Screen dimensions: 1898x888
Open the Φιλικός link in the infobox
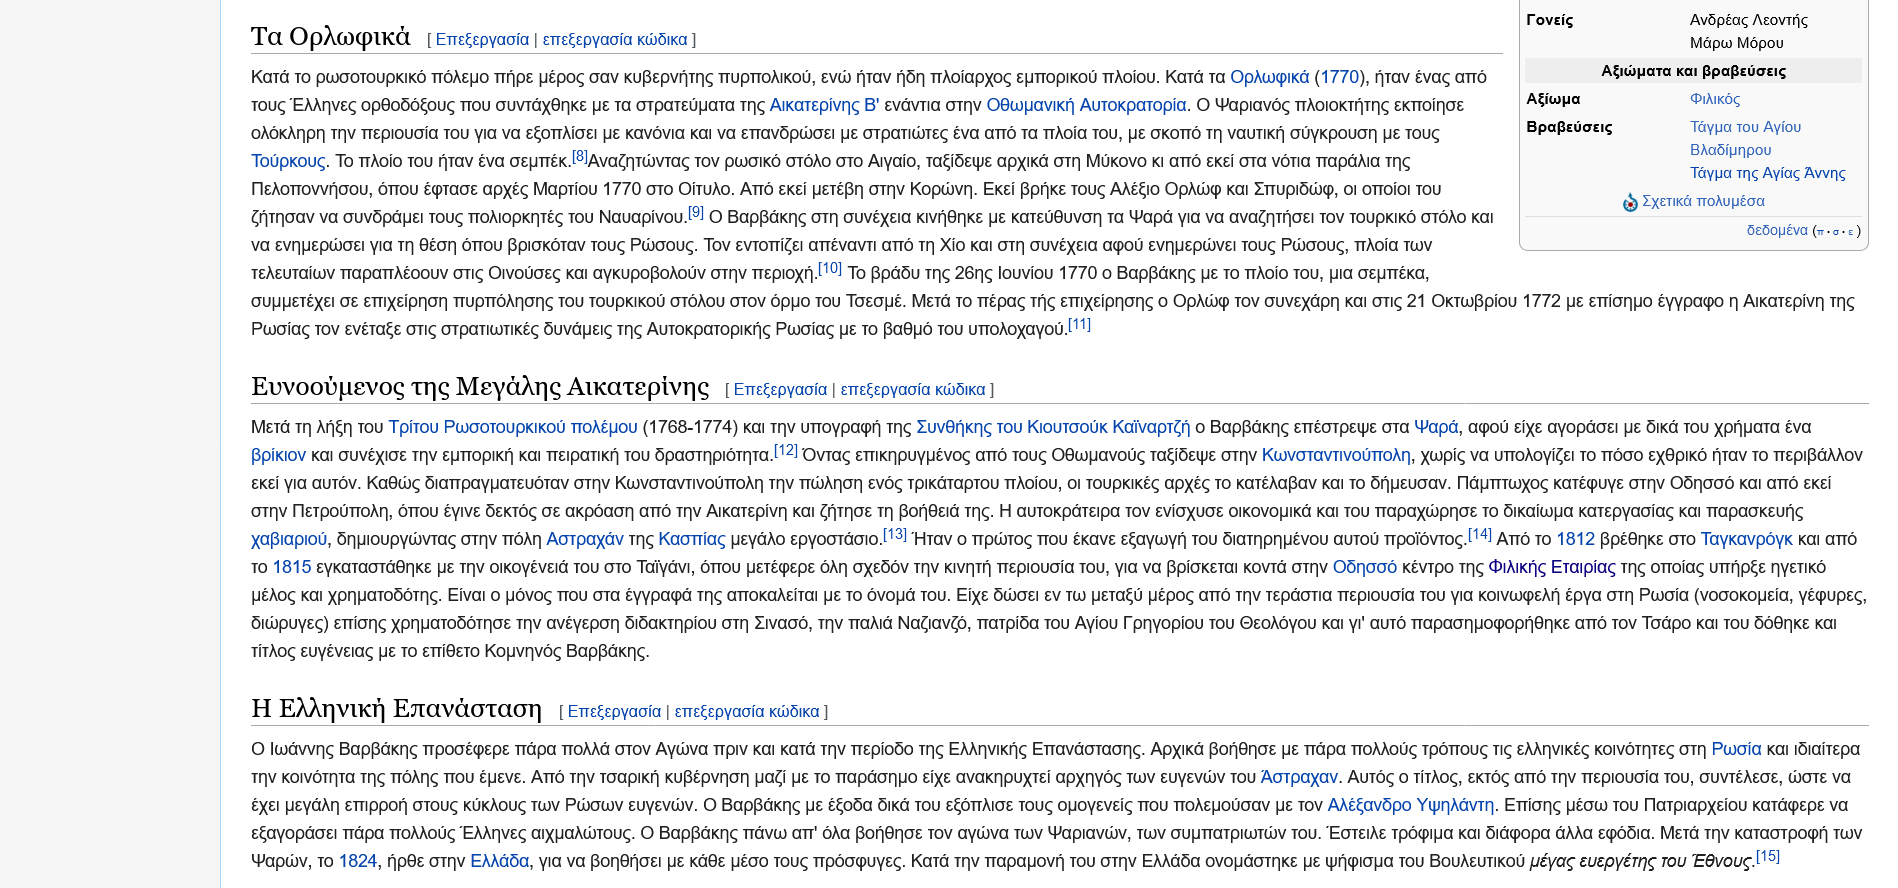tap(1714, 99)
